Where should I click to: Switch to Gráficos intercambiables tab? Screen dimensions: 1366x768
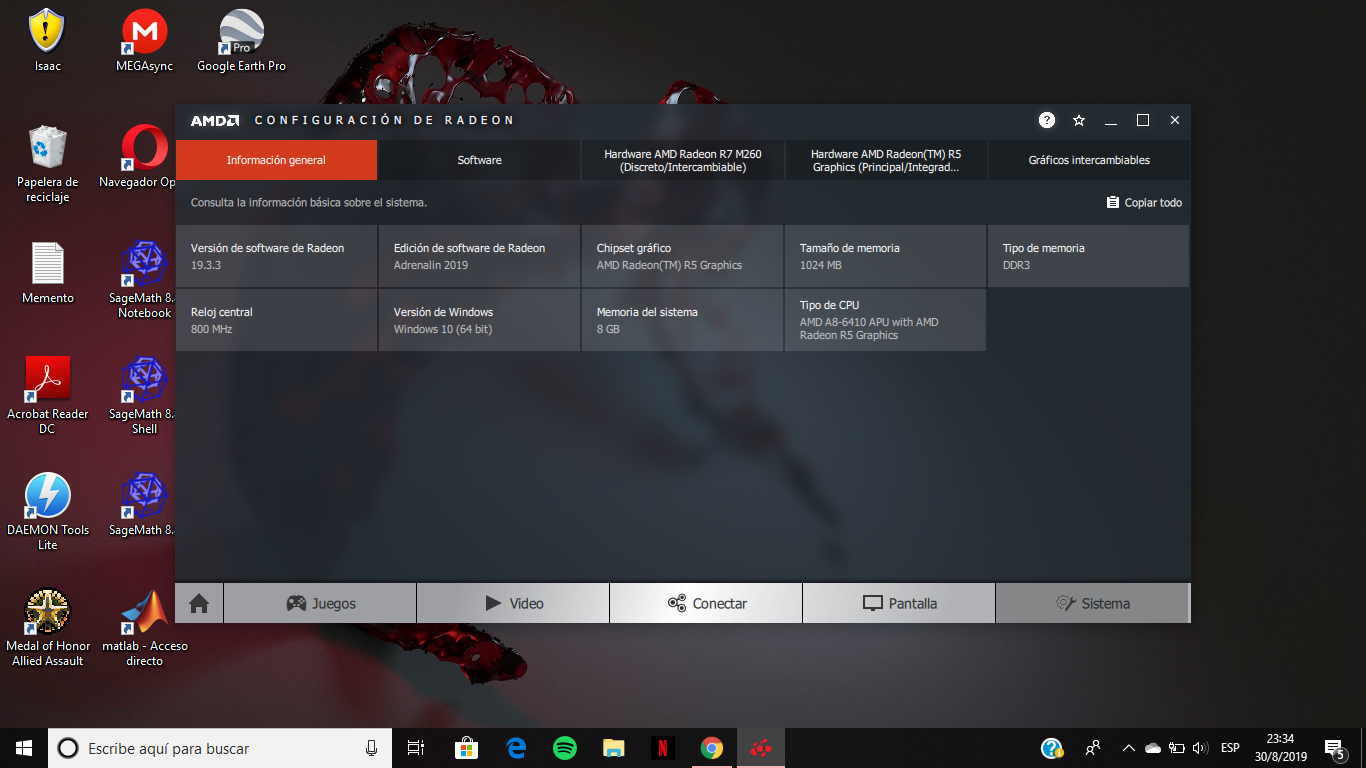1089,160
